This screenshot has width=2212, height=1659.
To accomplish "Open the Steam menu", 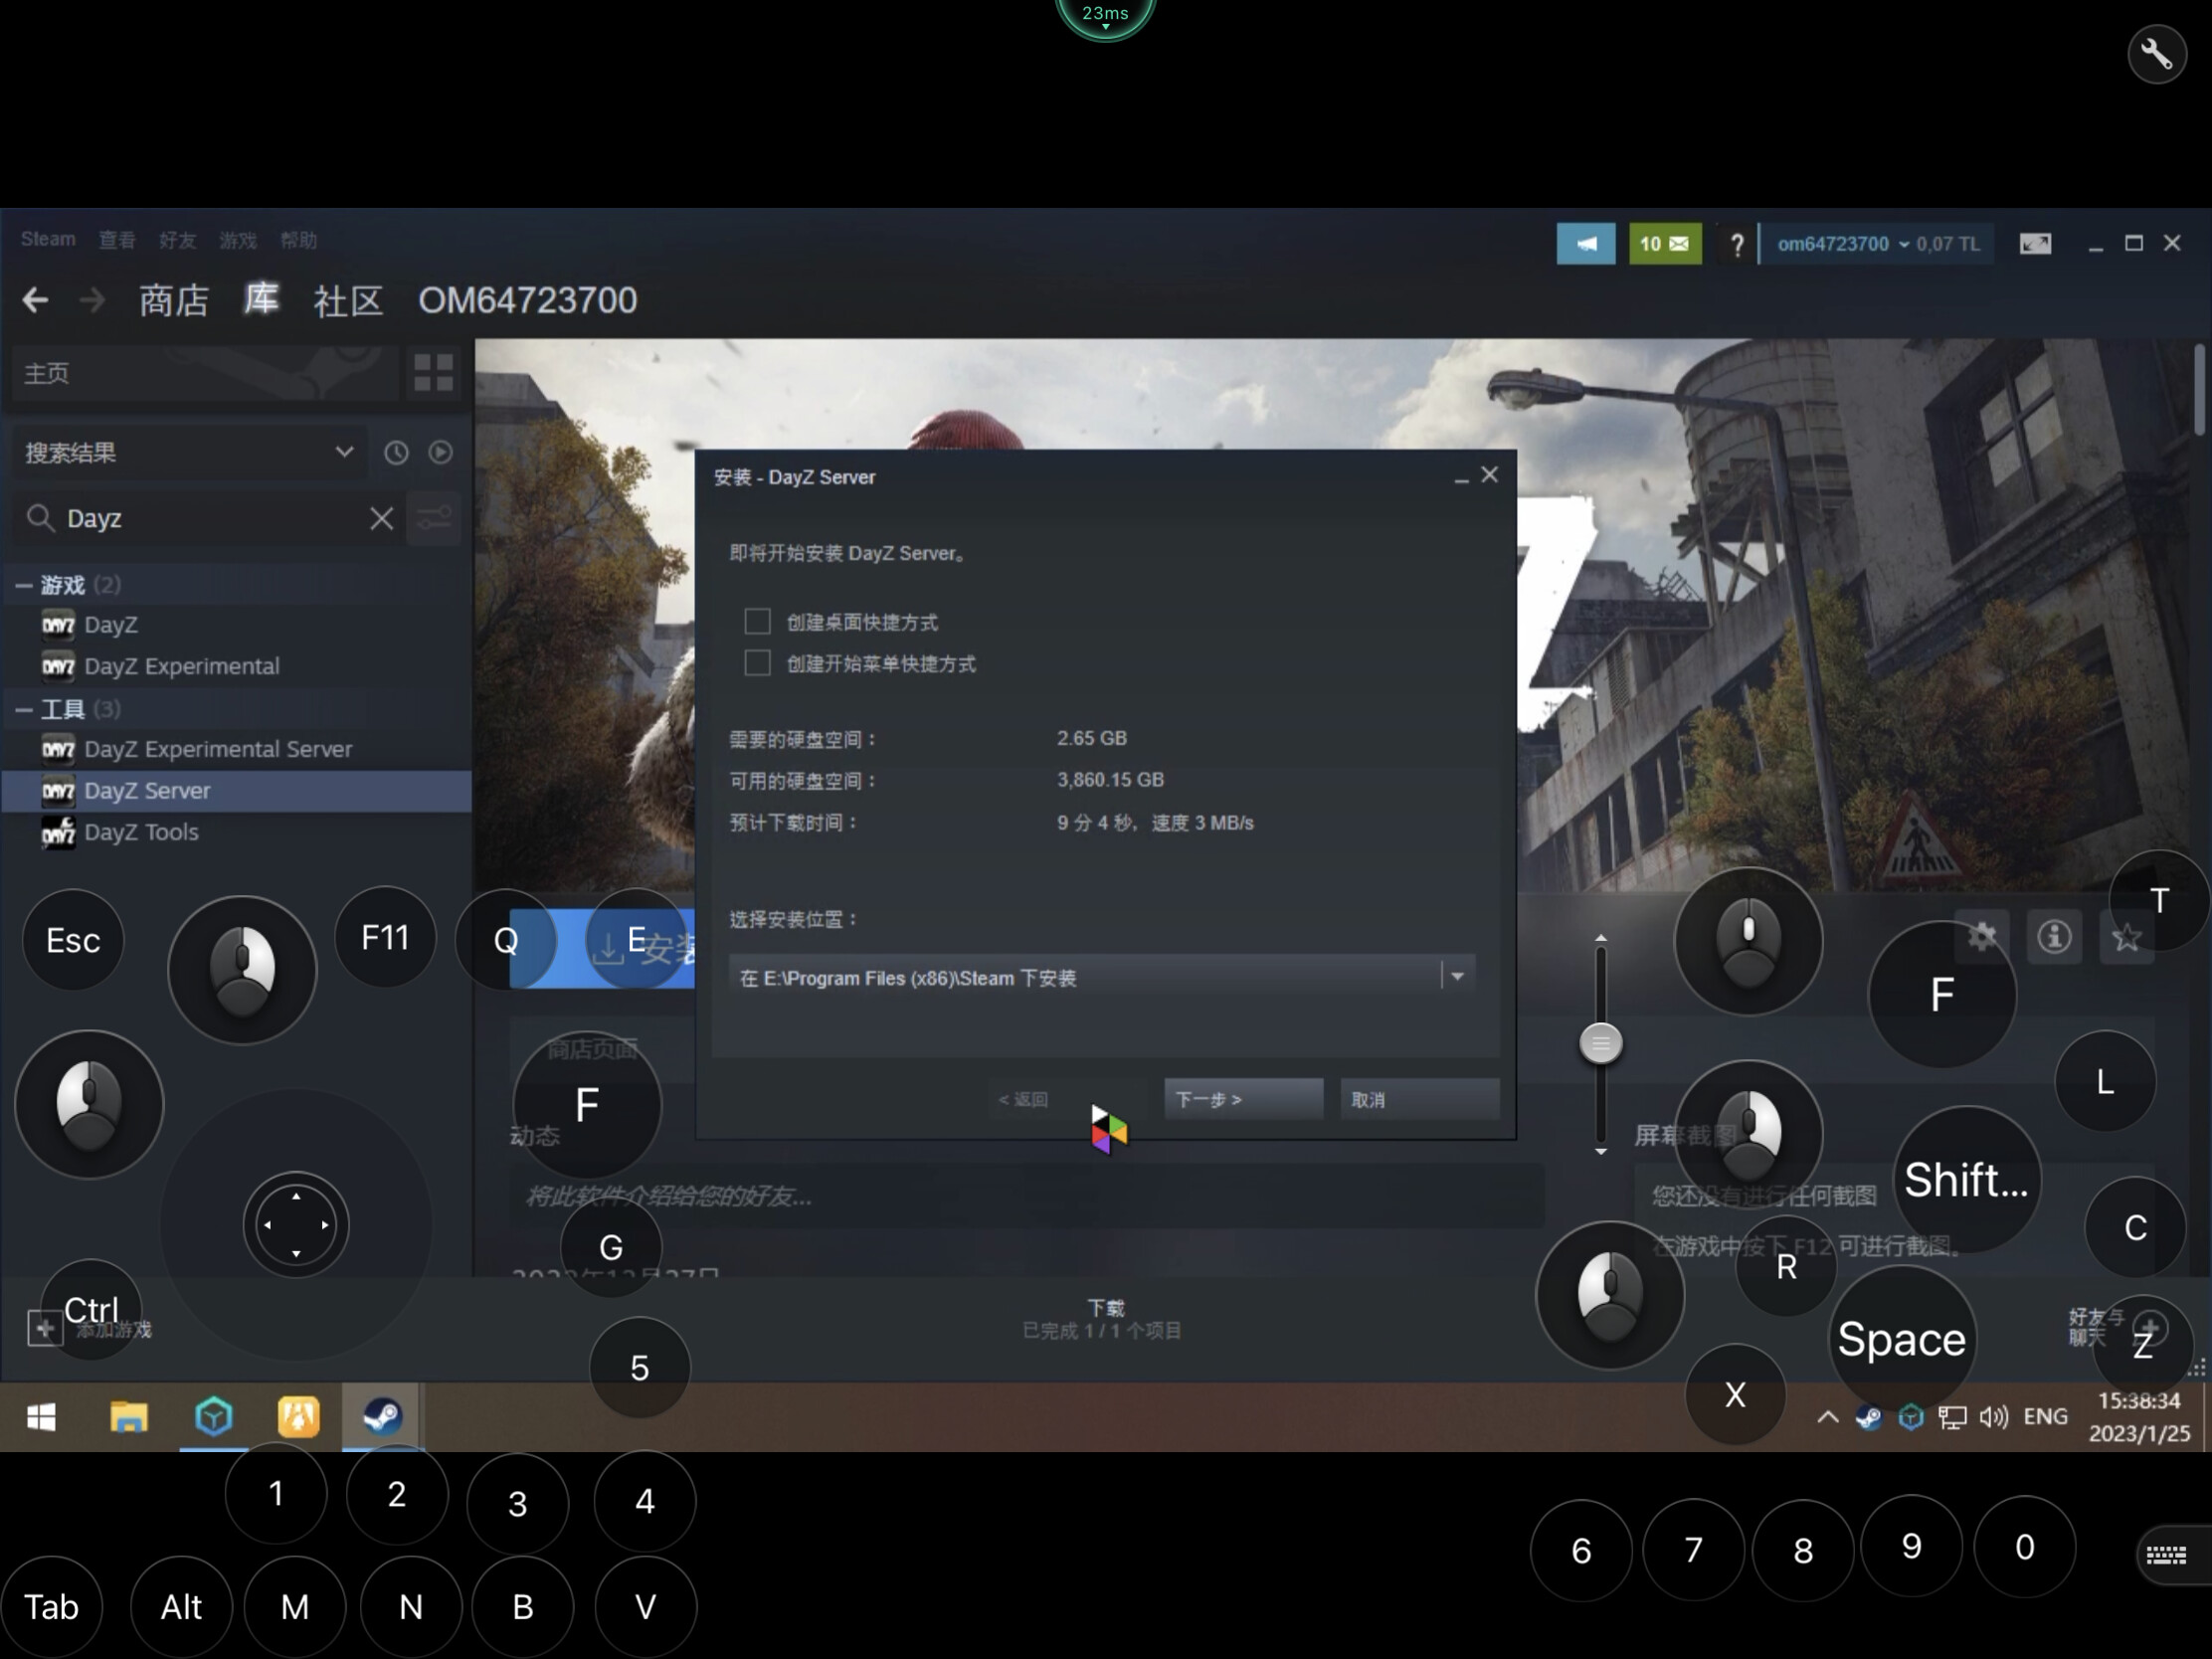I will (48, 240).
